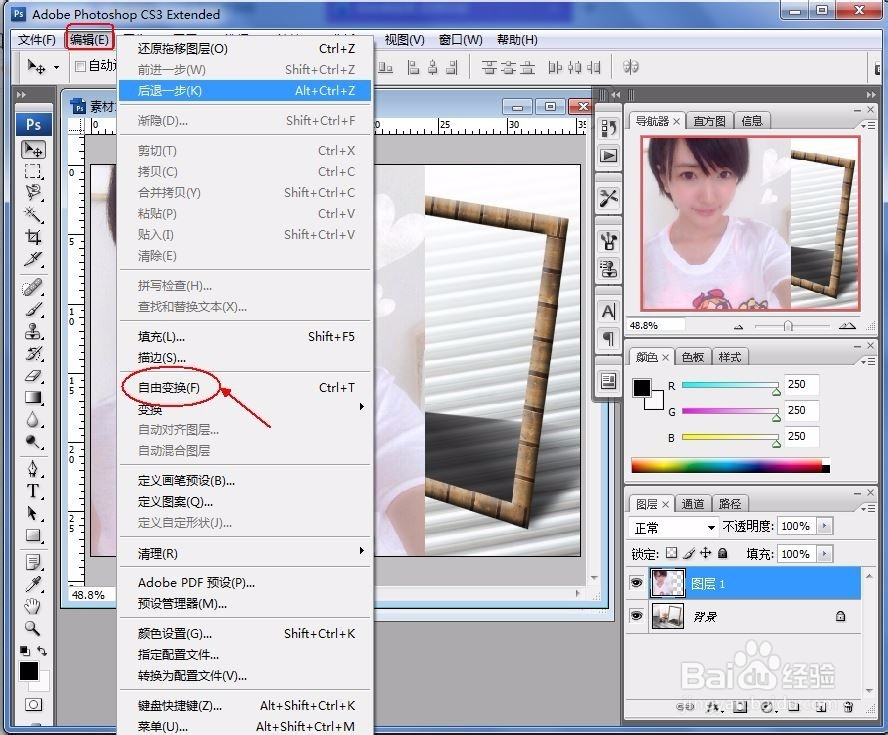Select the Eraser tool
Image resolution: width=888 pixels, height=735 pixels.
click(x=33, y=375)
